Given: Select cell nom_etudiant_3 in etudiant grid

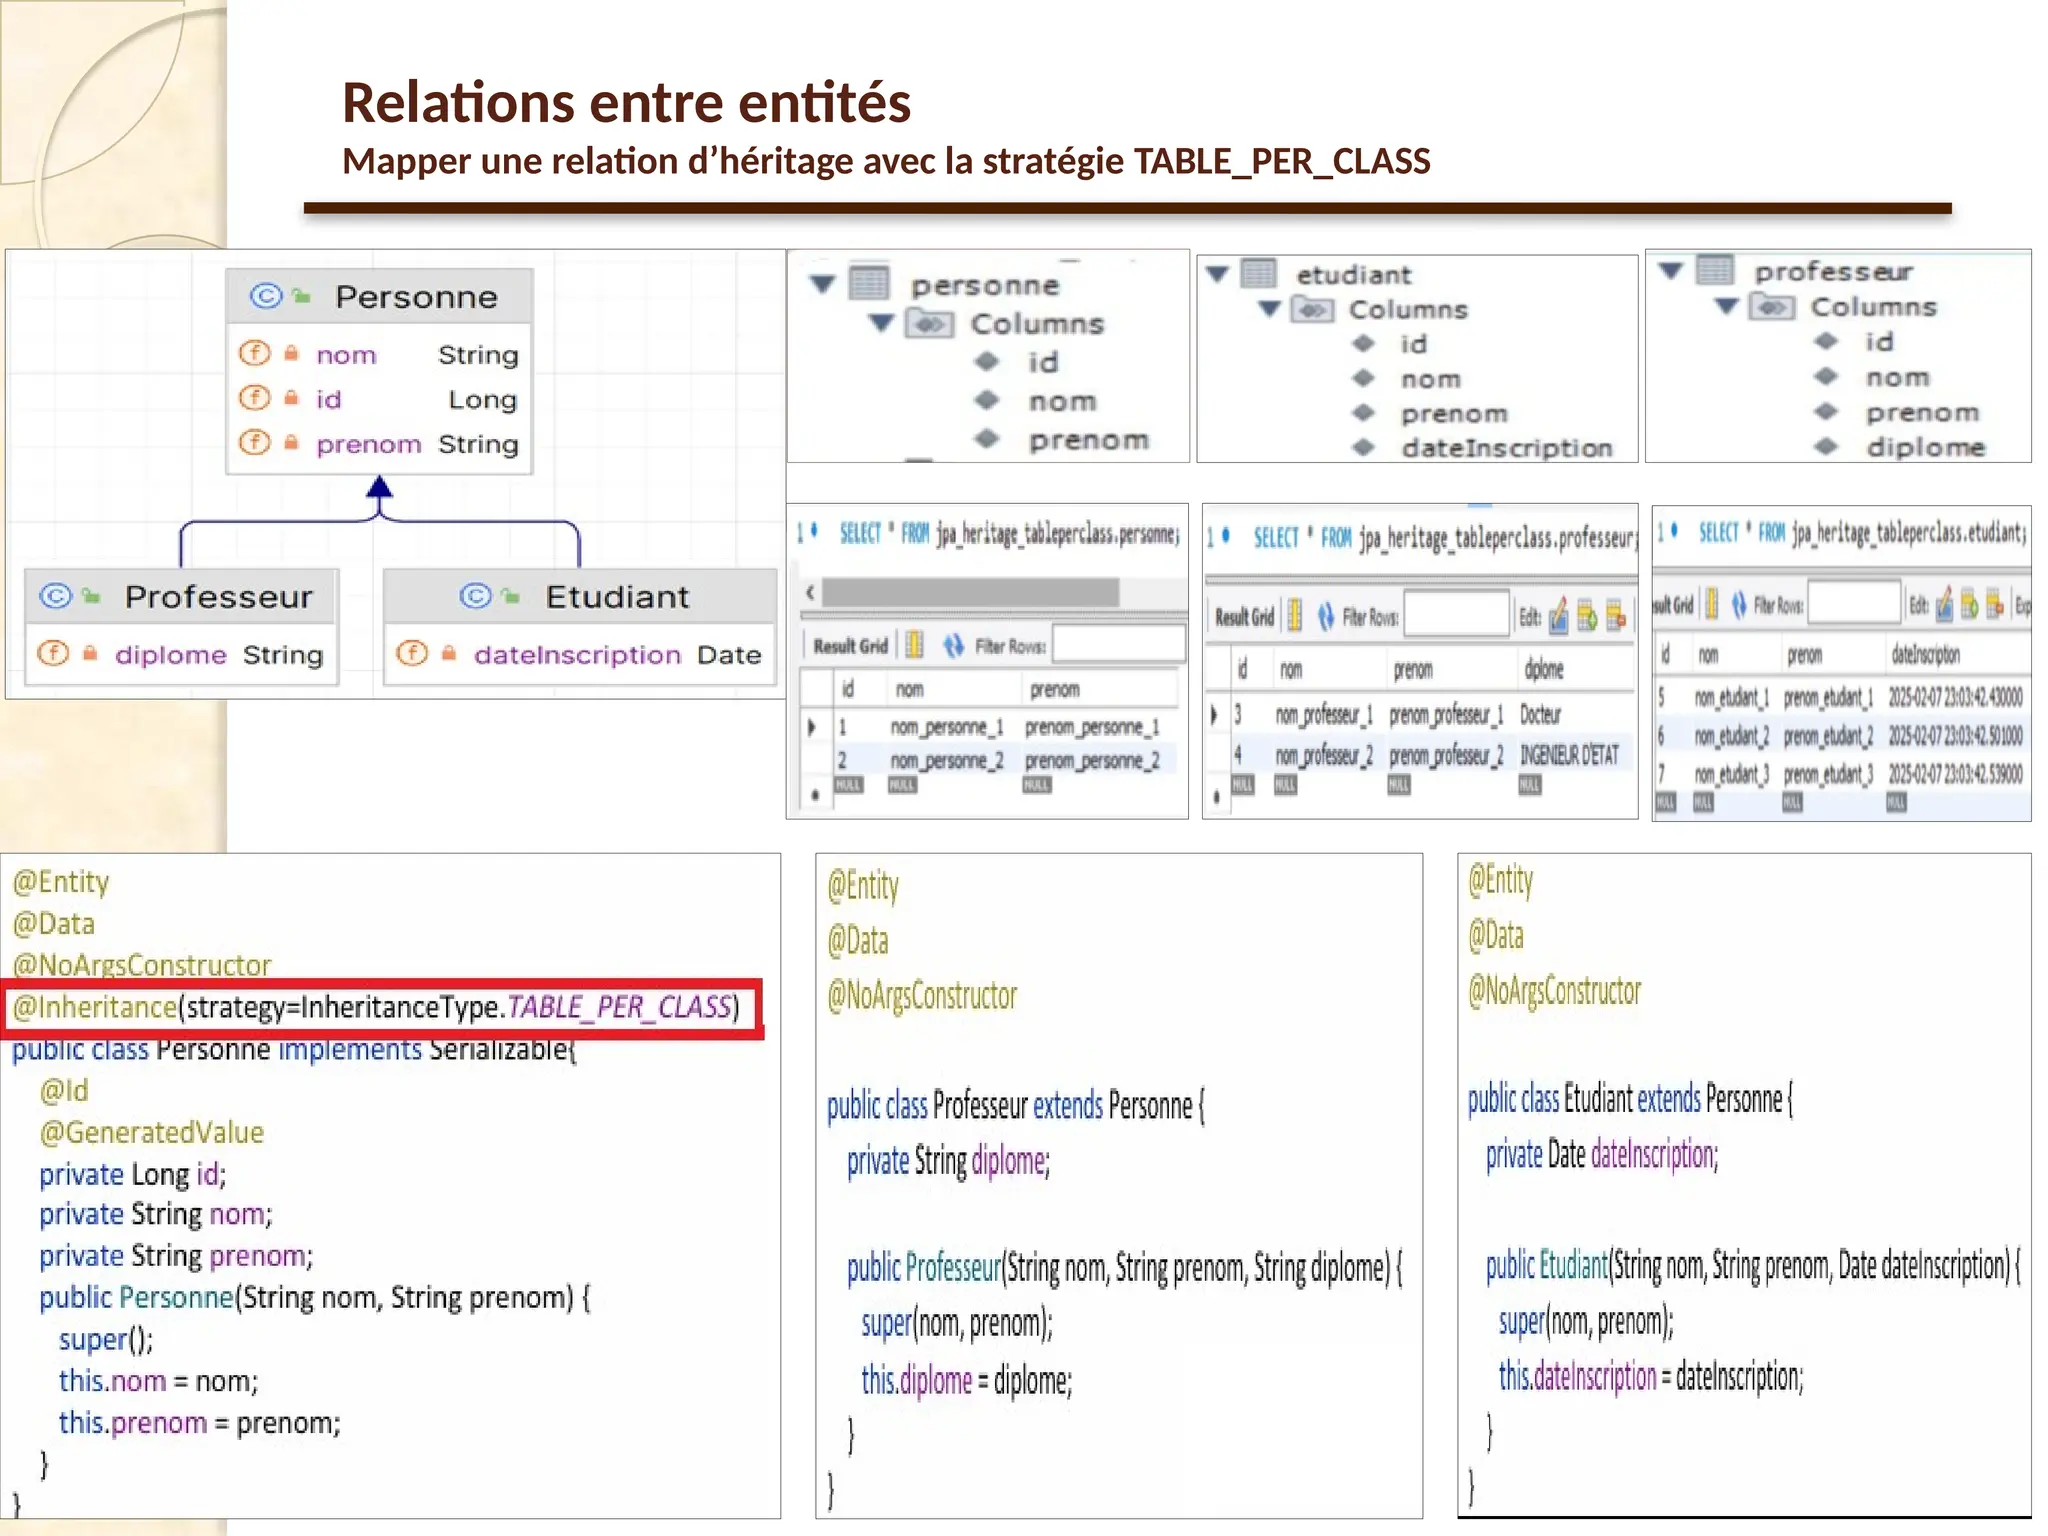Looking at the screenshot, I should [x=1731, y=775].
